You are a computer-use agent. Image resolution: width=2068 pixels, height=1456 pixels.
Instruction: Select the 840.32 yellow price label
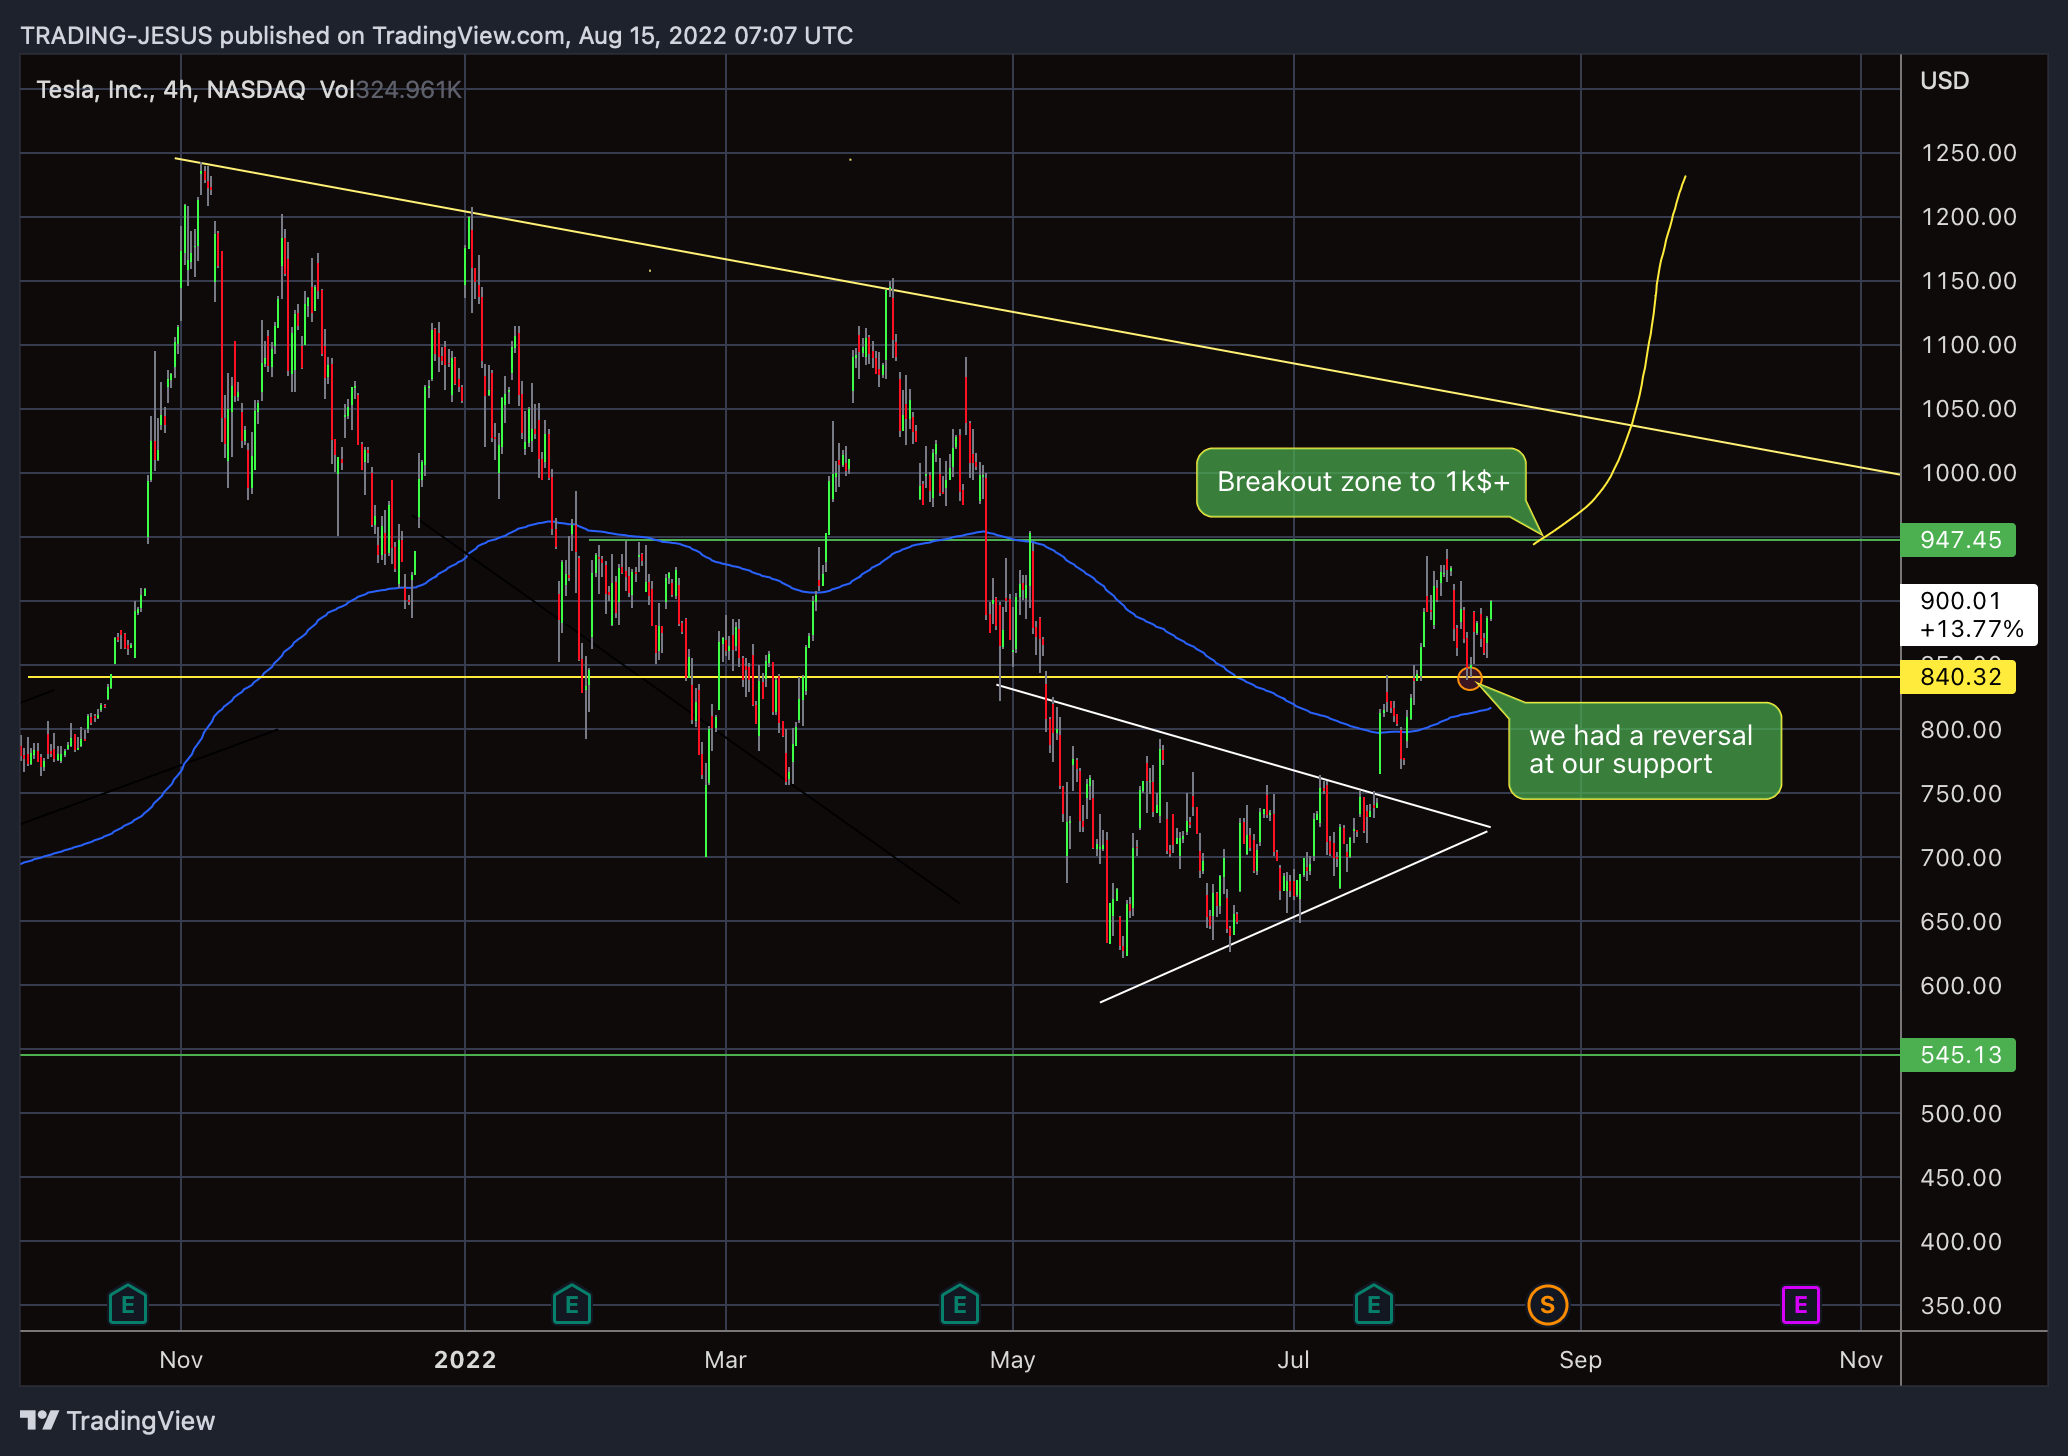click(x=1958, y=677)
